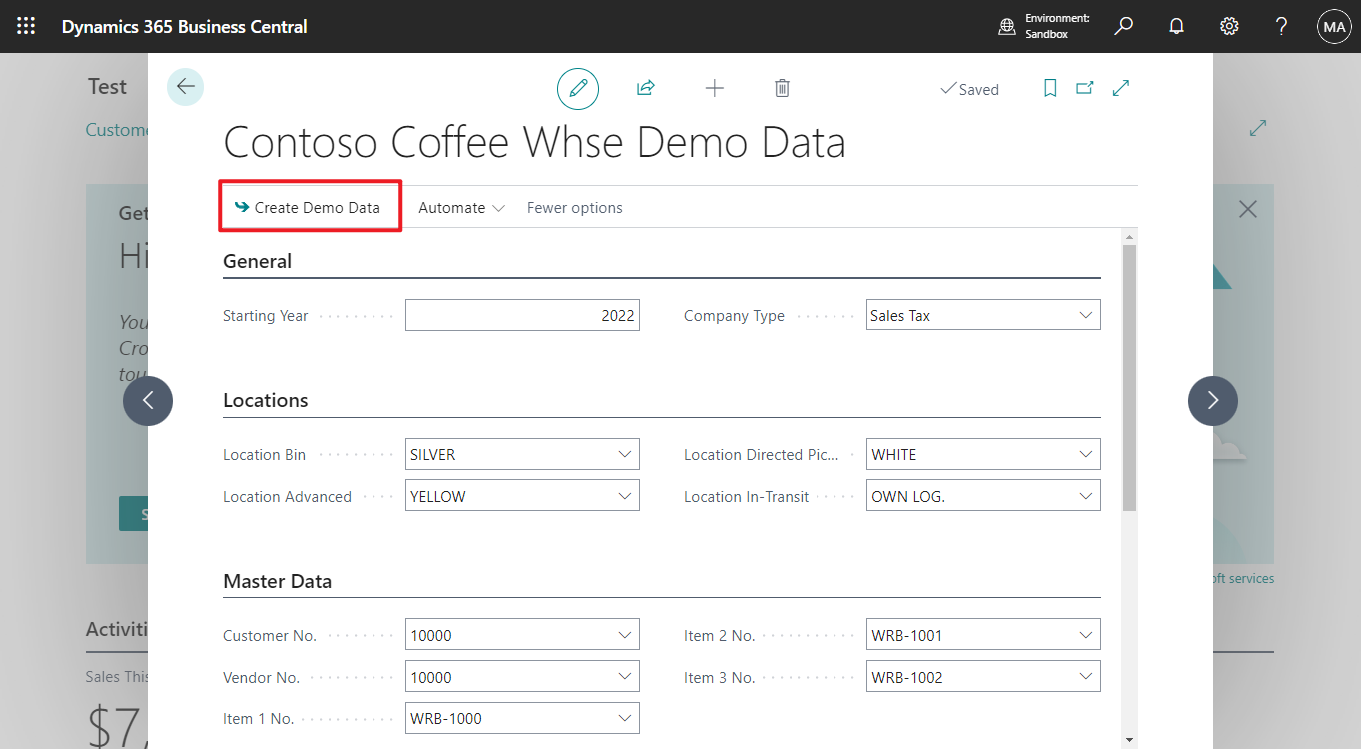Image resolution: width=1361 pixels, height=749 pixels.
Task: Expand the Location Bin SILVER dropdown
Action: 626,453
